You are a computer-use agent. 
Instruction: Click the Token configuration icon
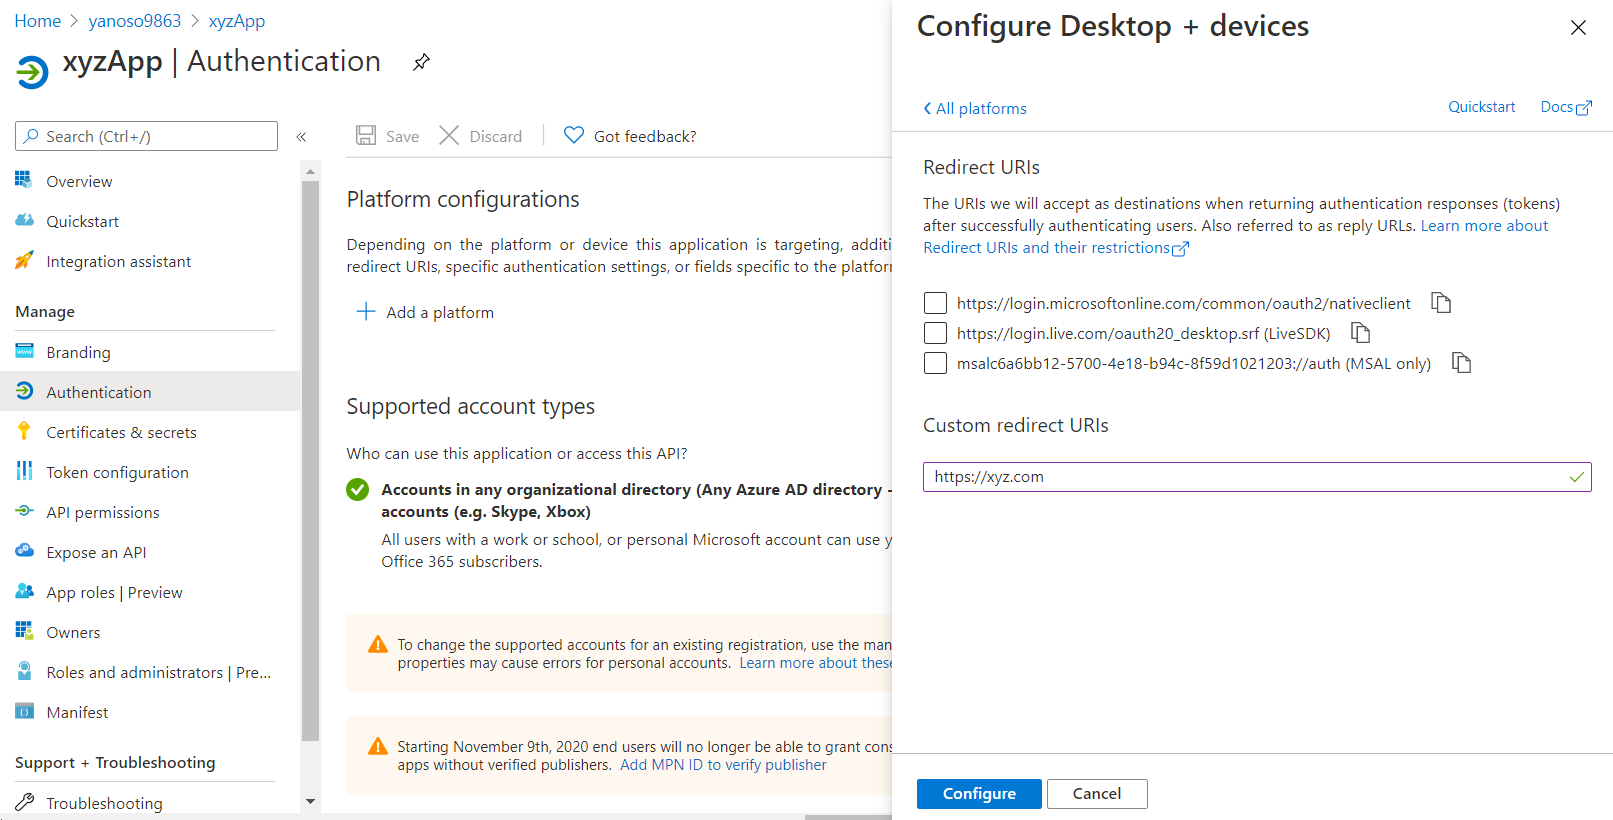coord(24,471)
